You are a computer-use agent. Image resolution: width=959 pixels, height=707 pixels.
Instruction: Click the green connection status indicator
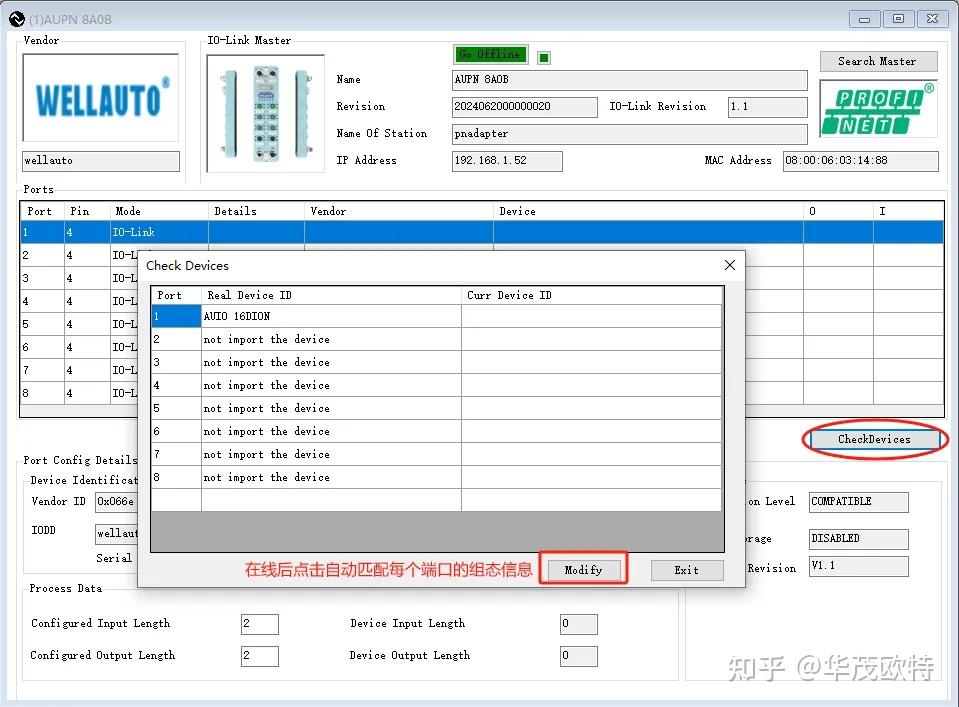pyautogui.click(x=543, y=57)
